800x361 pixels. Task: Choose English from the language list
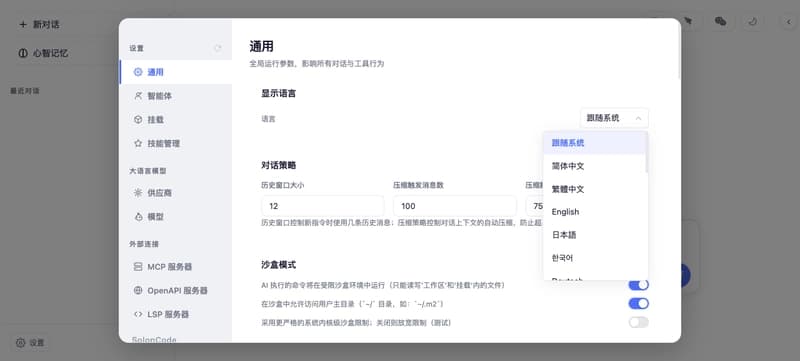pyautogui.click(x=594, y=212)
